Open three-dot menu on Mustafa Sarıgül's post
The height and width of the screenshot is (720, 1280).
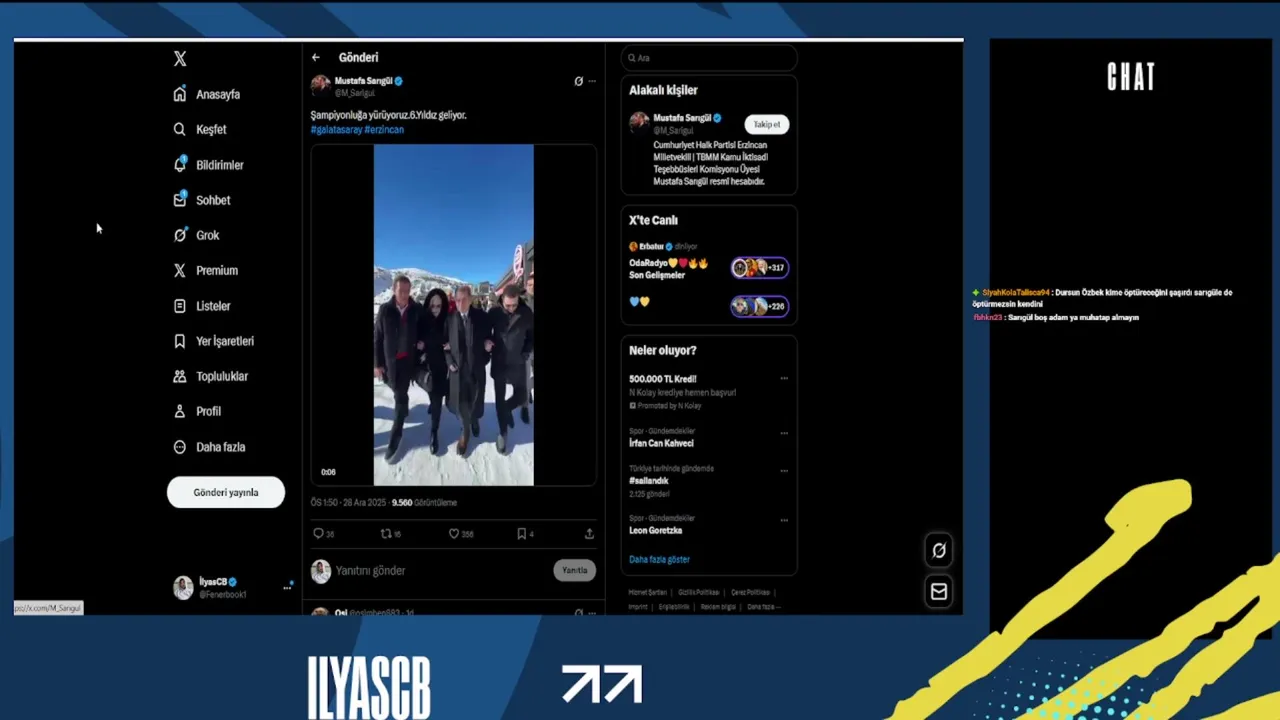click(x=592, y=81)
